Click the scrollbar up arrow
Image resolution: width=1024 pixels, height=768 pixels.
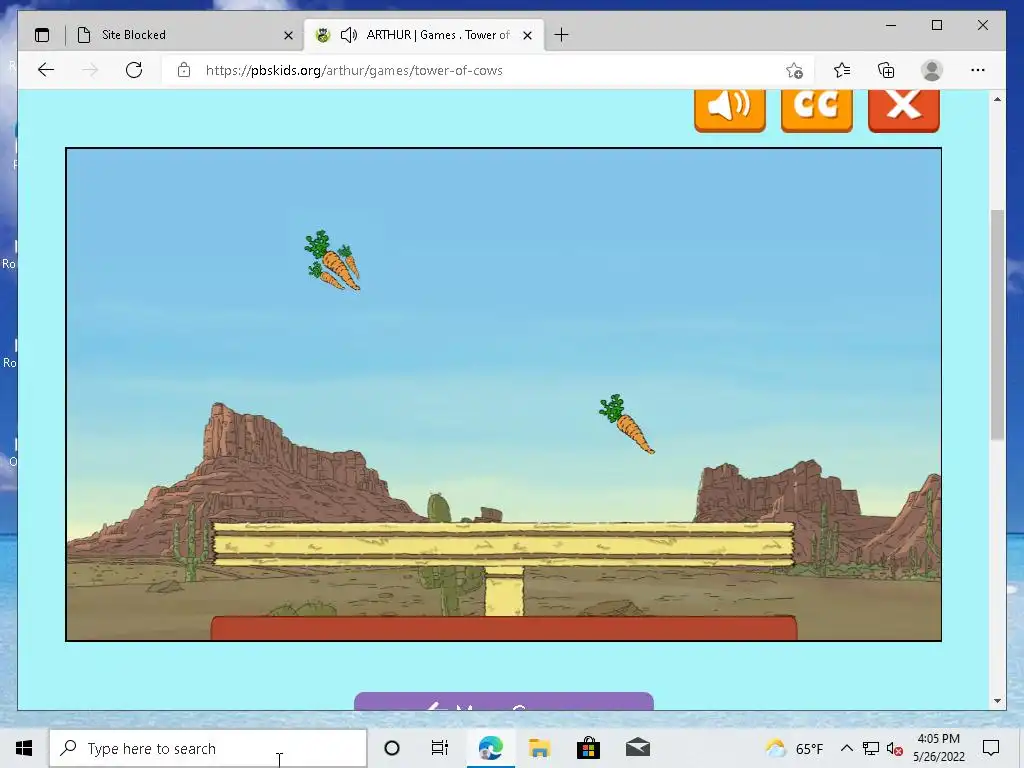pyautogui.click(x=997, y=99)
